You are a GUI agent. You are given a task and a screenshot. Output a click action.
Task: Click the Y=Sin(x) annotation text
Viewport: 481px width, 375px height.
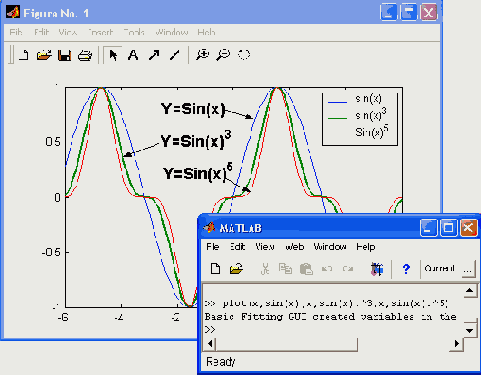click(193, 109)
